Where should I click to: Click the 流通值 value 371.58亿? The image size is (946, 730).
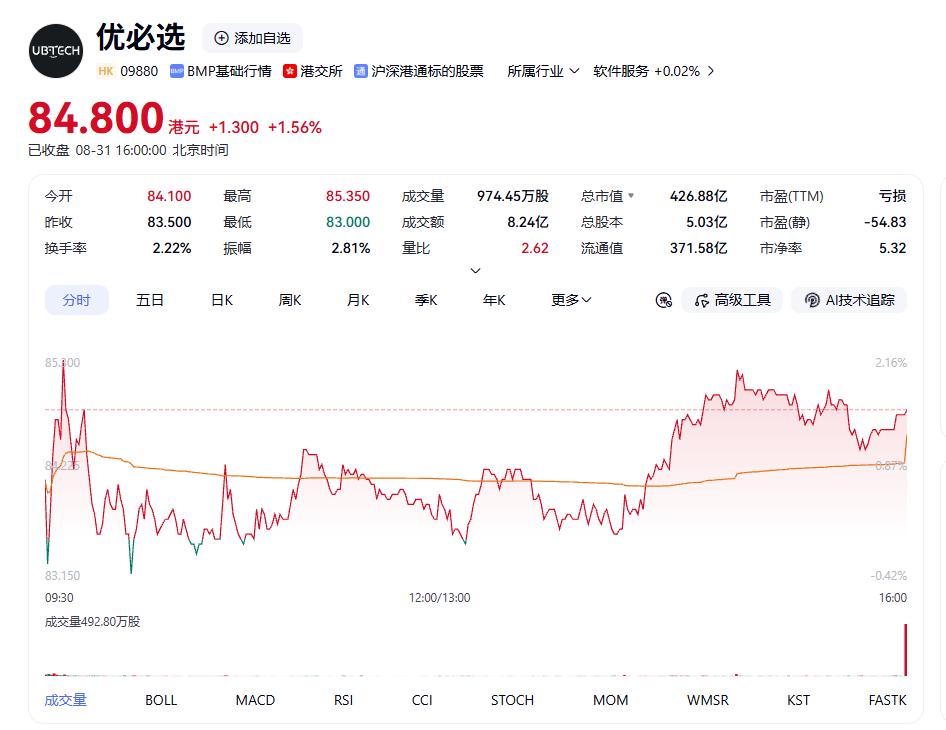point(698,248)
